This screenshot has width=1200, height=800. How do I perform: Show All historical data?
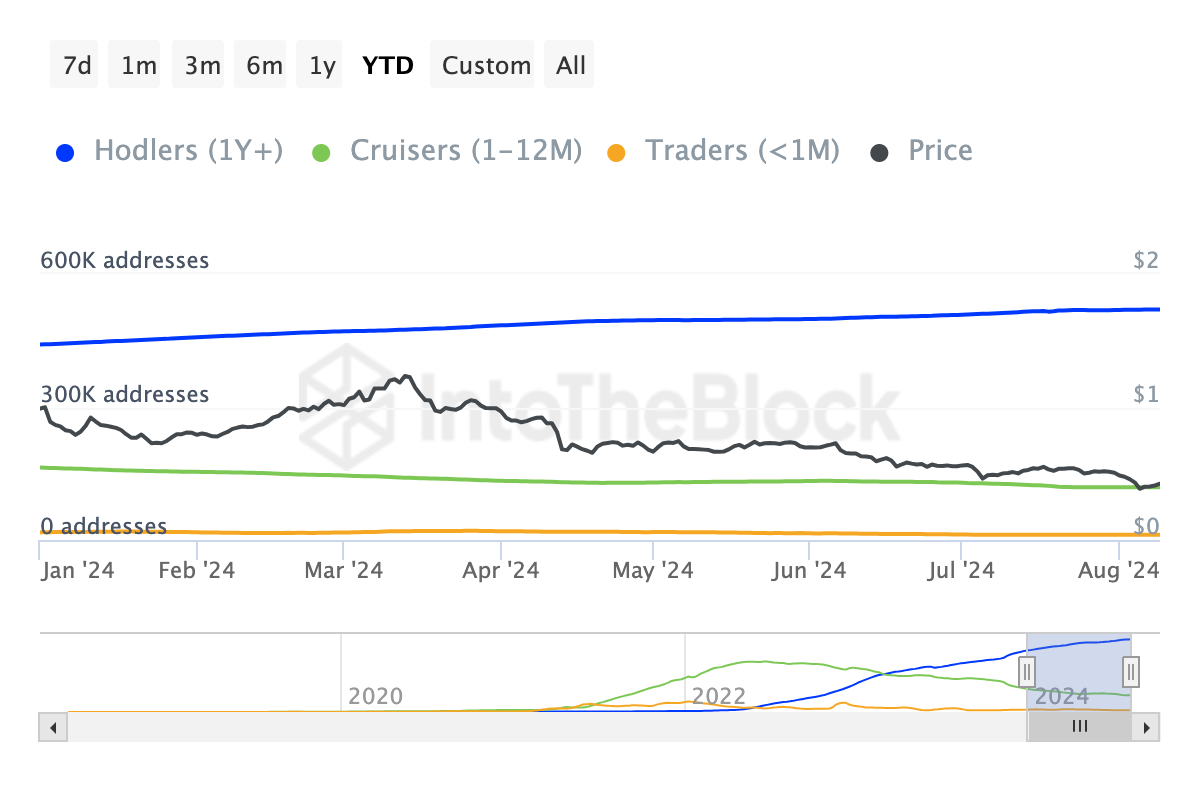(571, 66)
